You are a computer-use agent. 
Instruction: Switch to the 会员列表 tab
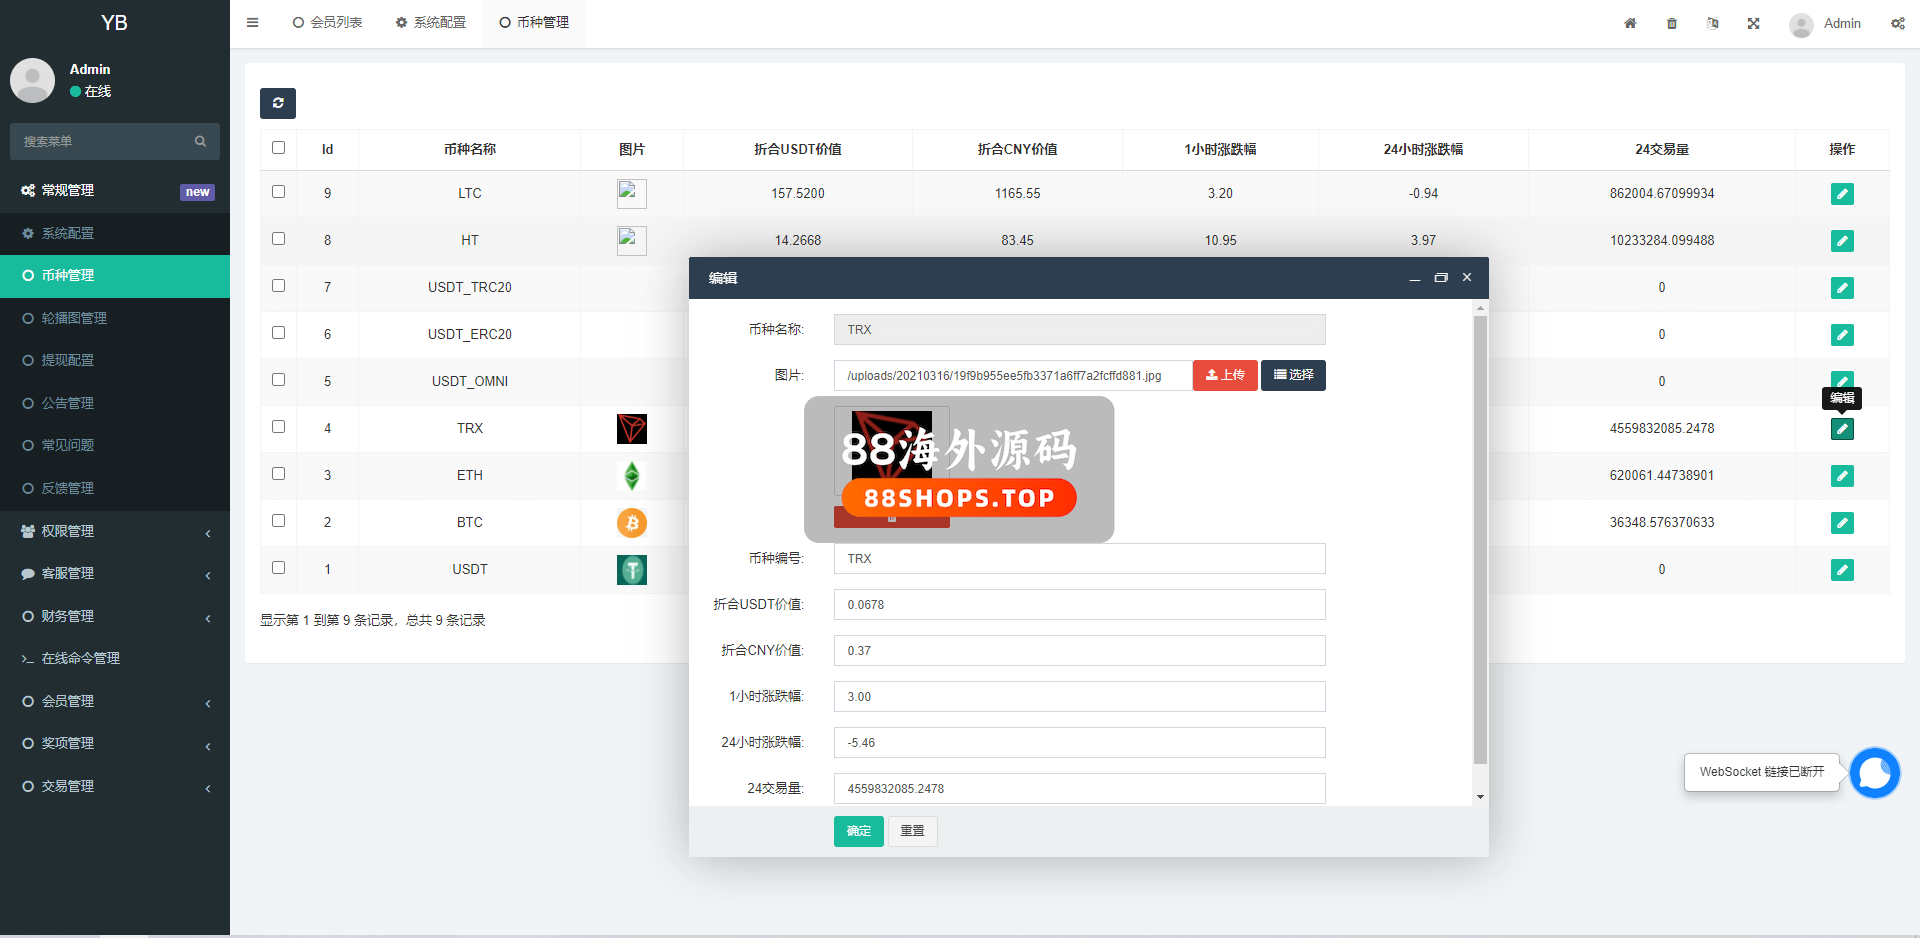[328, 22]
